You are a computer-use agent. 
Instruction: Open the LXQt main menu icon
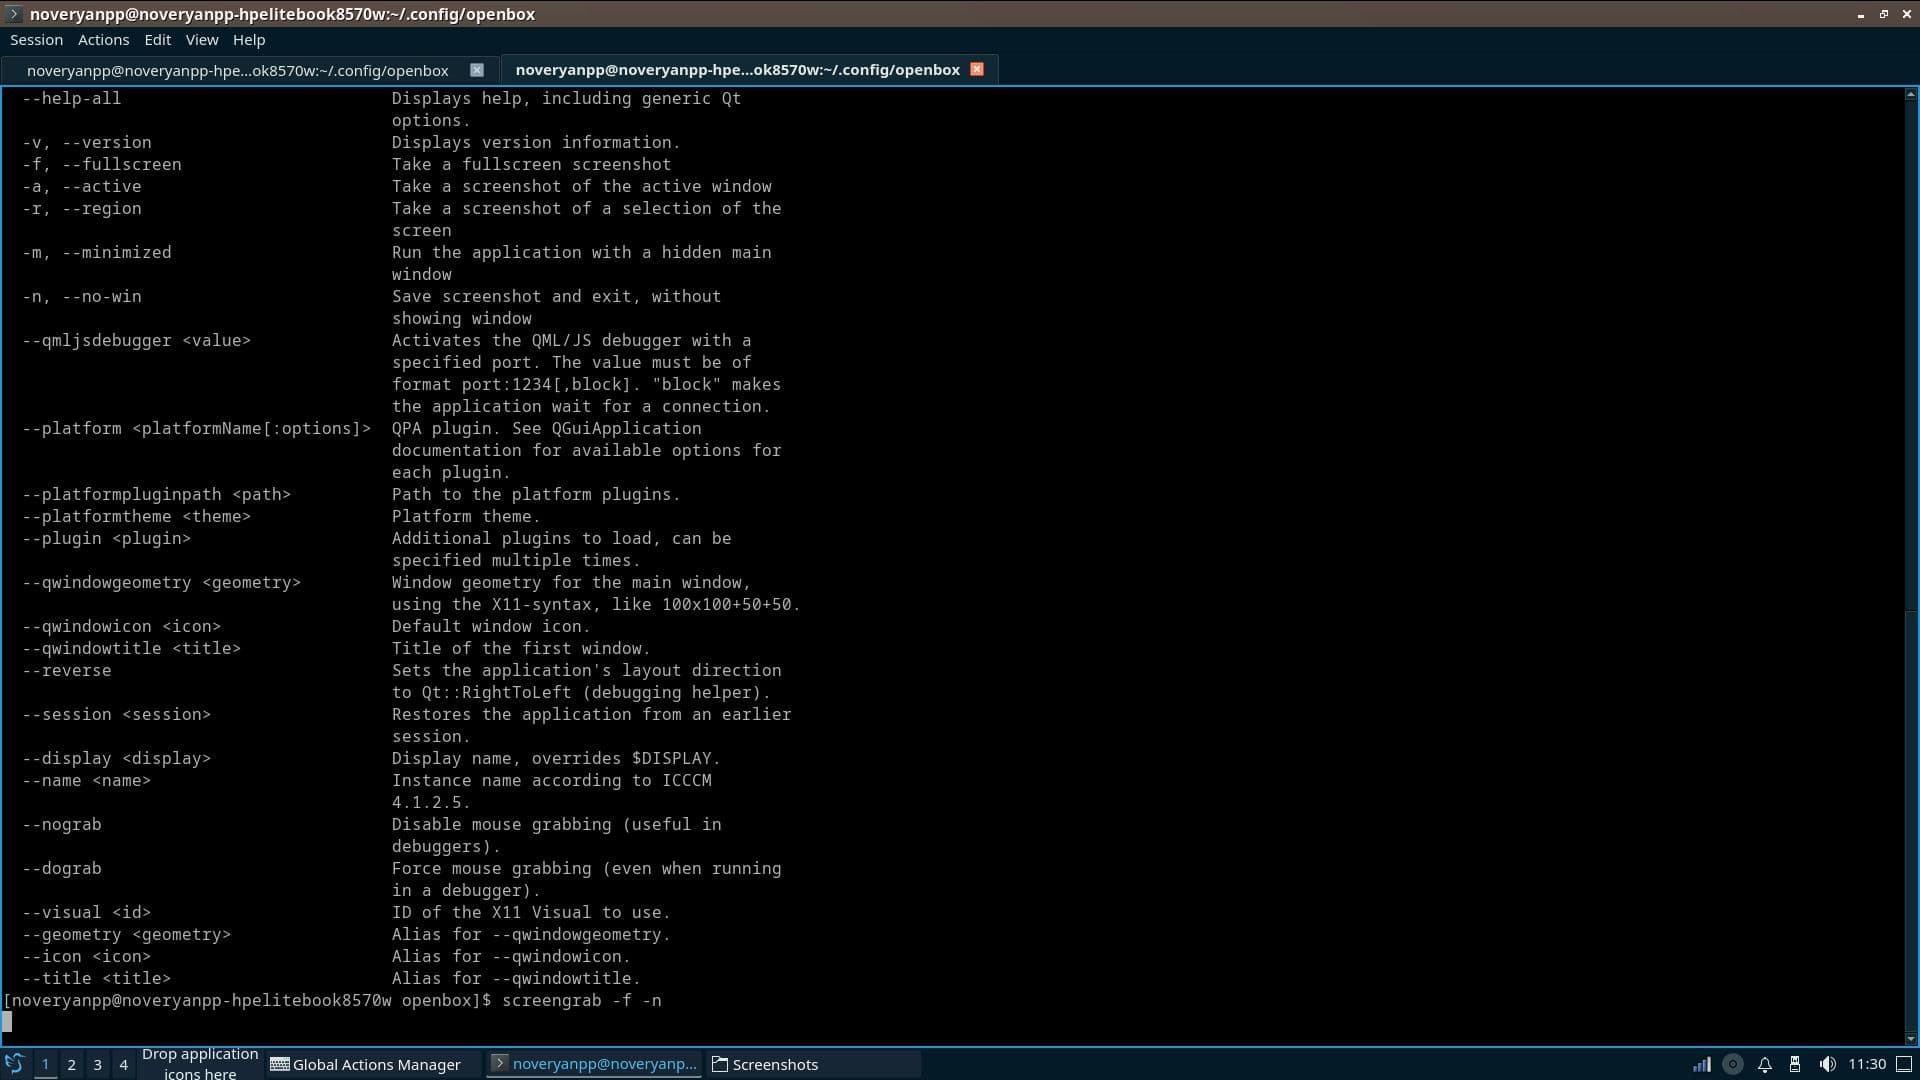14,1064
